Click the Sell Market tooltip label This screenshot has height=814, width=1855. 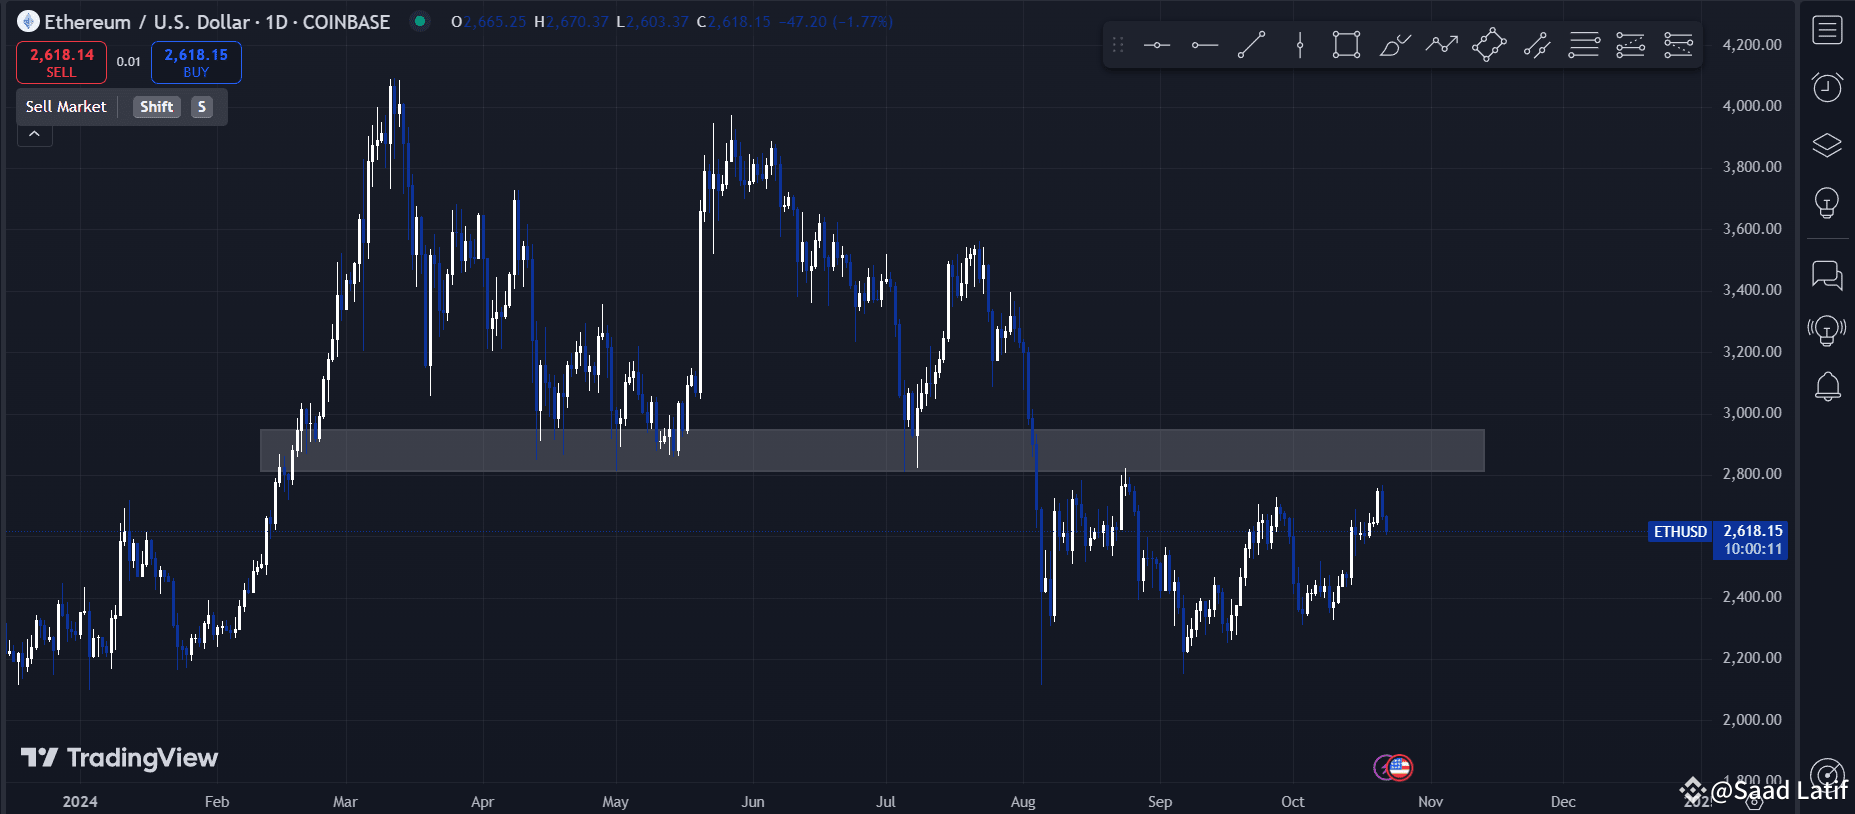(x=66, y=107)
